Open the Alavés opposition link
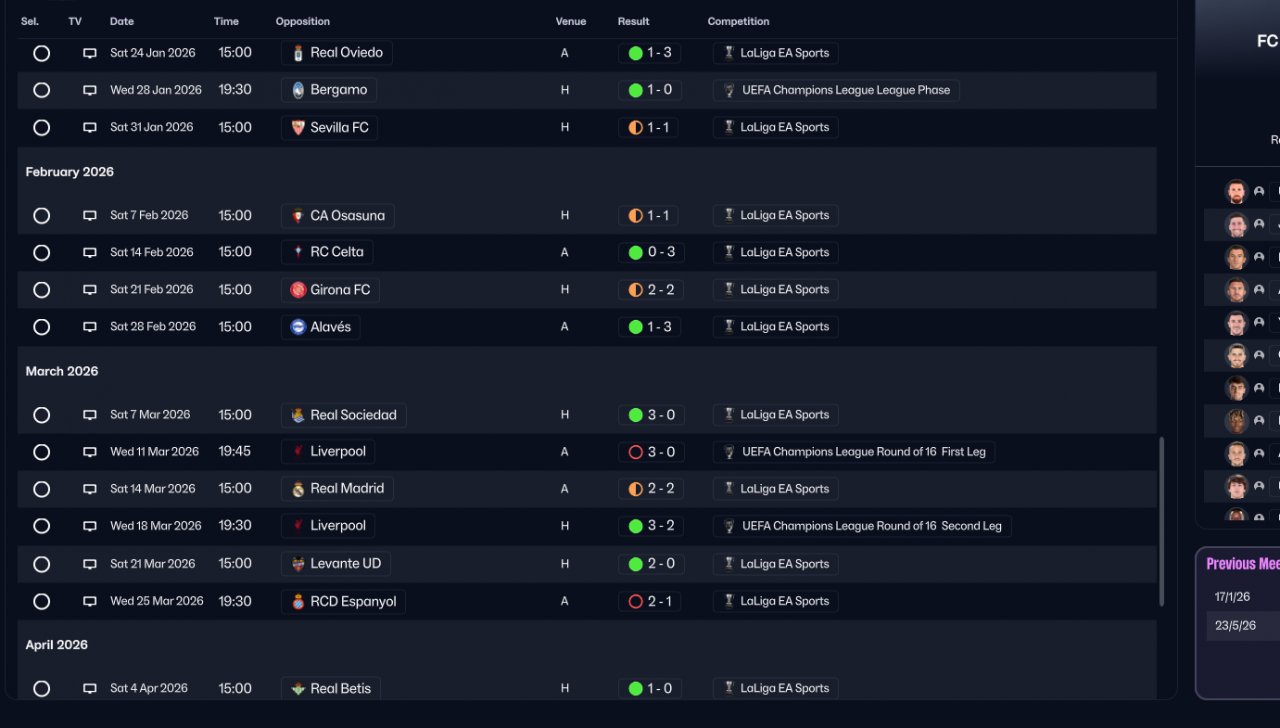The image size is (1280, 728). [330, 327]
